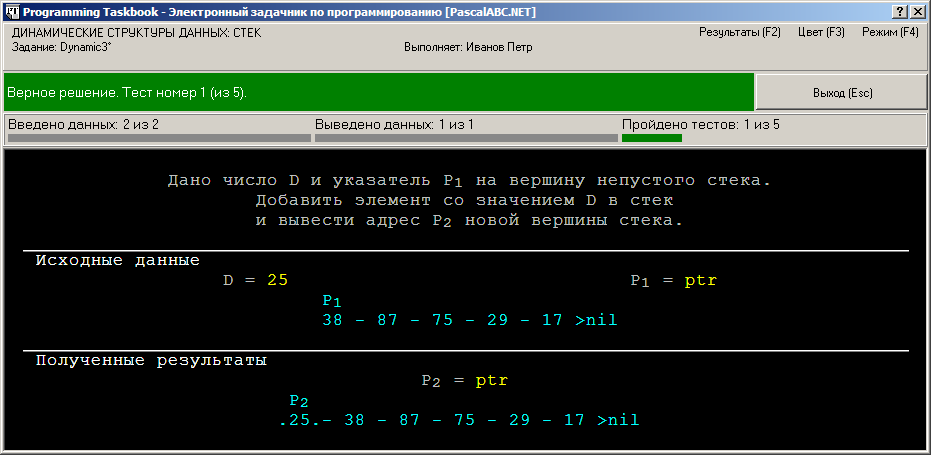Click the yellow D value 25

click(x=277, y=280)
